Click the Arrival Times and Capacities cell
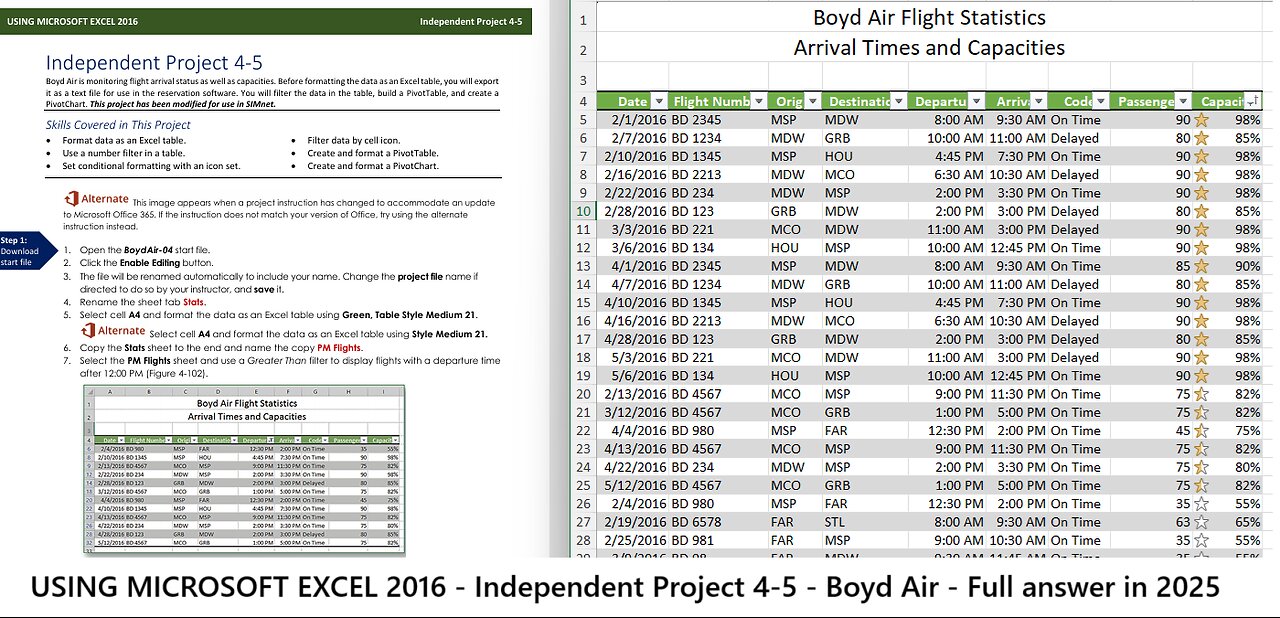 point(929,47)
